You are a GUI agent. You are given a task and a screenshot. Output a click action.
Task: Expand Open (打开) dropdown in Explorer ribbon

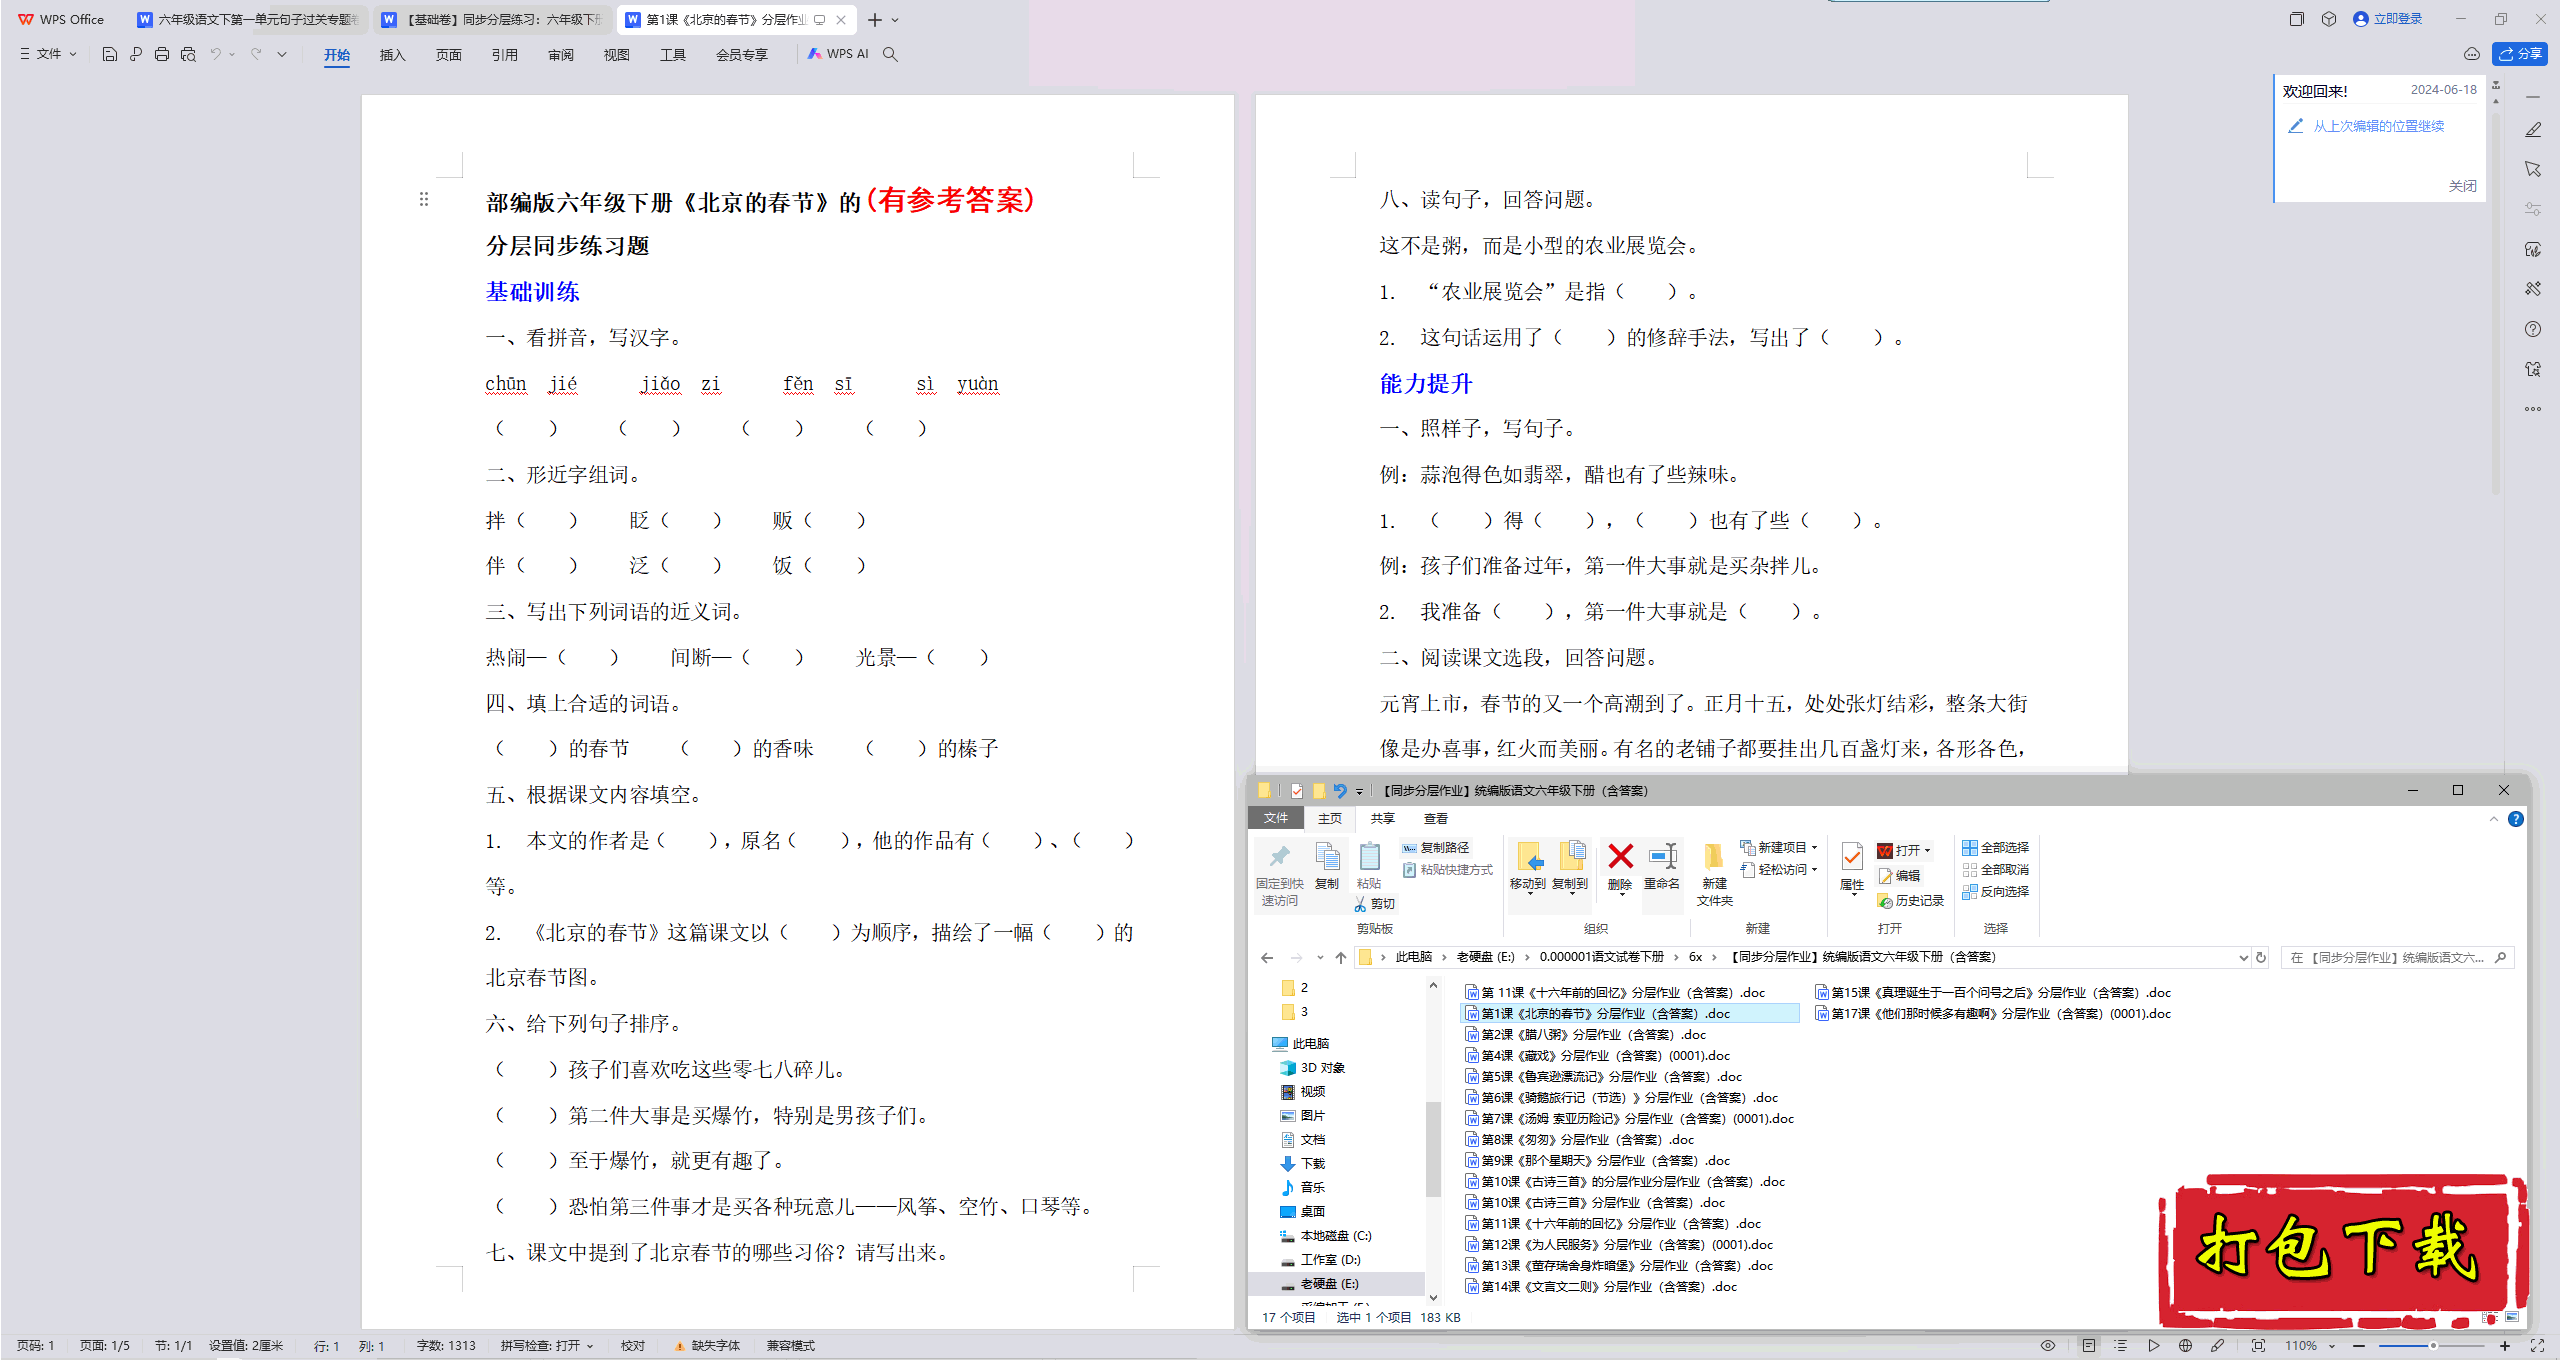click(1927, 851)
